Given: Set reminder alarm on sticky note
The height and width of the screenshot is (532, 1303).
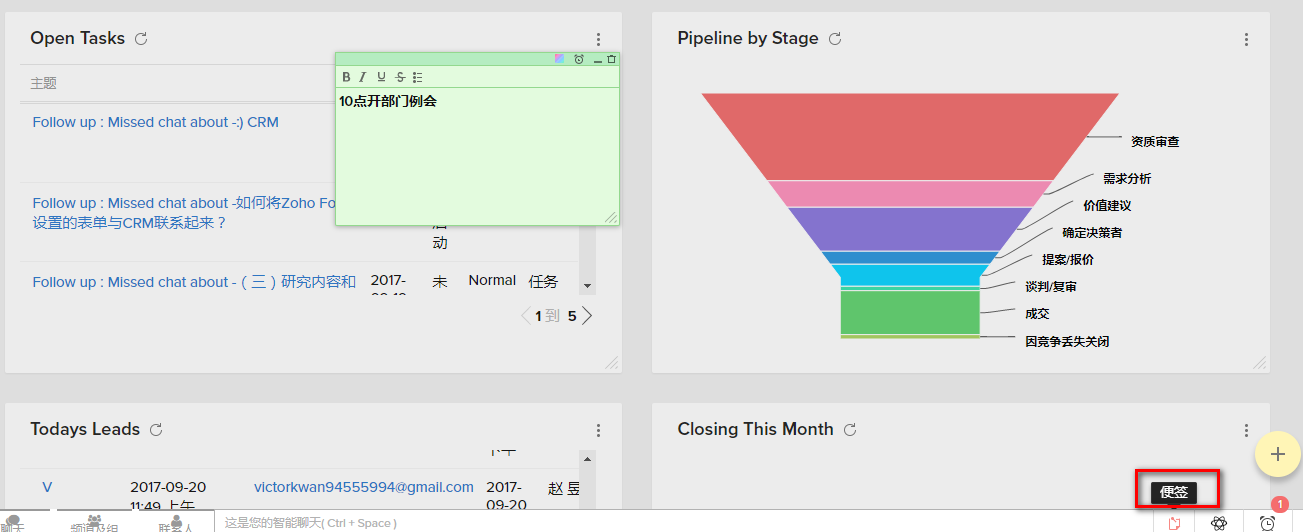Looking at the screenshot, I should [x=579, y=59].
